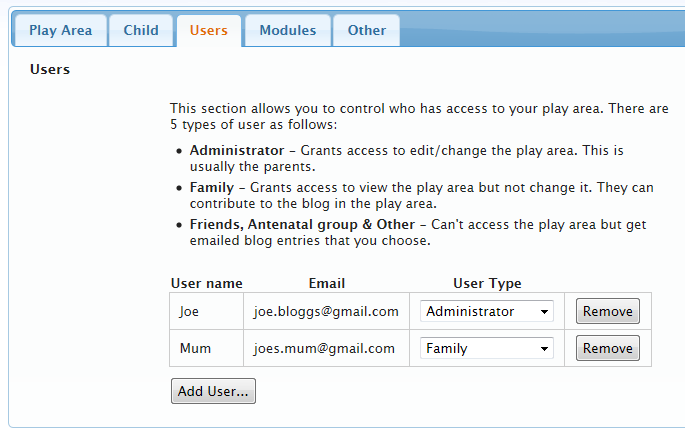Viewport: 685px width, 438px height.
Task: Remove the user Joe
Action: pyautogui.click(x=608, y=311)
